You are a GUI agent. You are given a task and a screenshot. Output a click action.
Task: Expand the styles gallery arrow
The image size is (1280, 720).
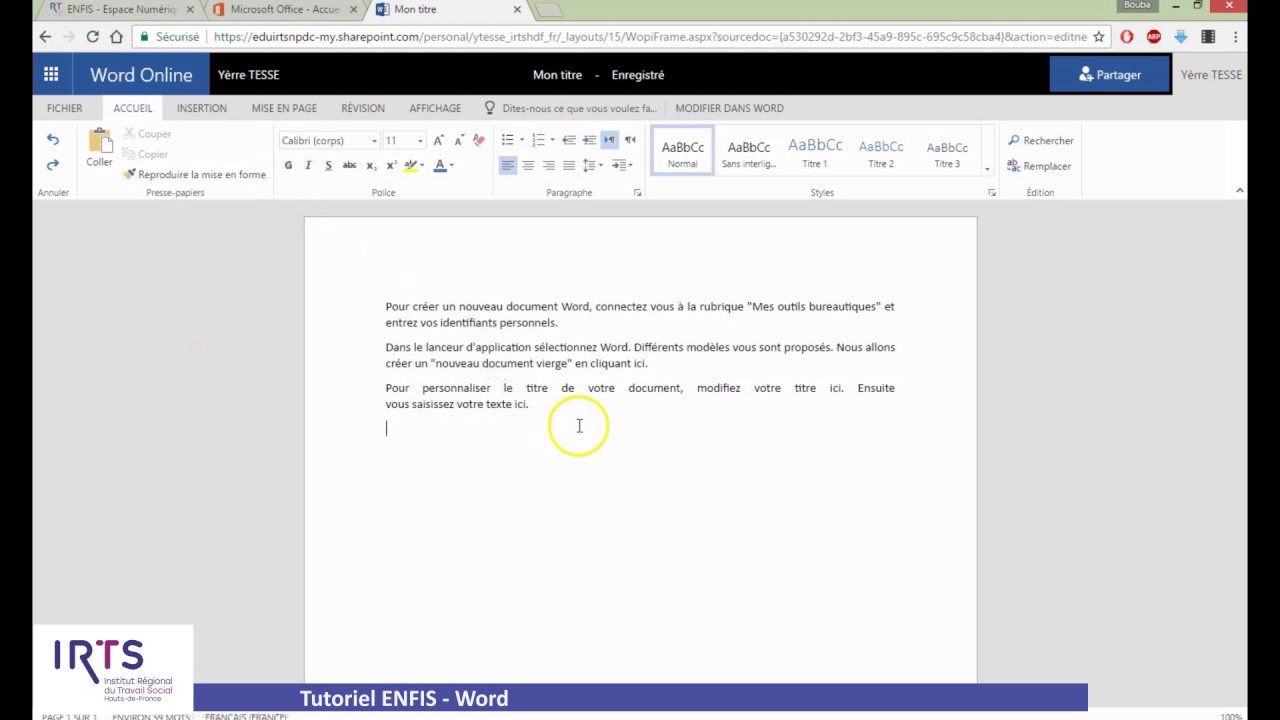click(987, 168)
